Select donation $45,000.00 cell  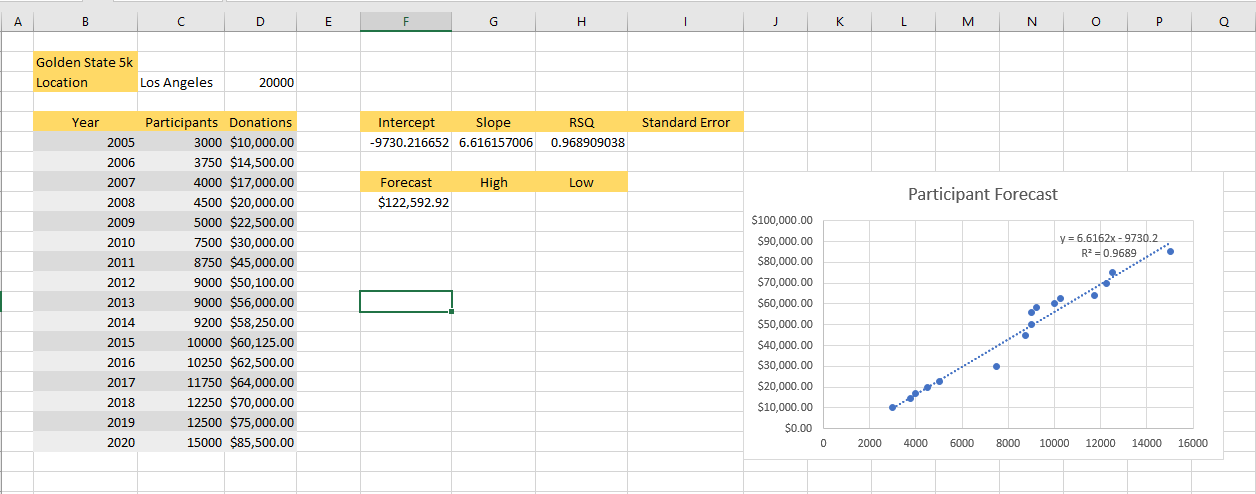tap(260, 262)
